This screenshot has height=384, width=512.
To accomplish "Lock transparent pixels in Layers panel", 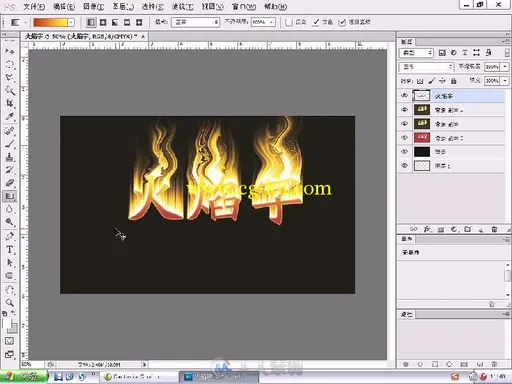I will point(420,81).
